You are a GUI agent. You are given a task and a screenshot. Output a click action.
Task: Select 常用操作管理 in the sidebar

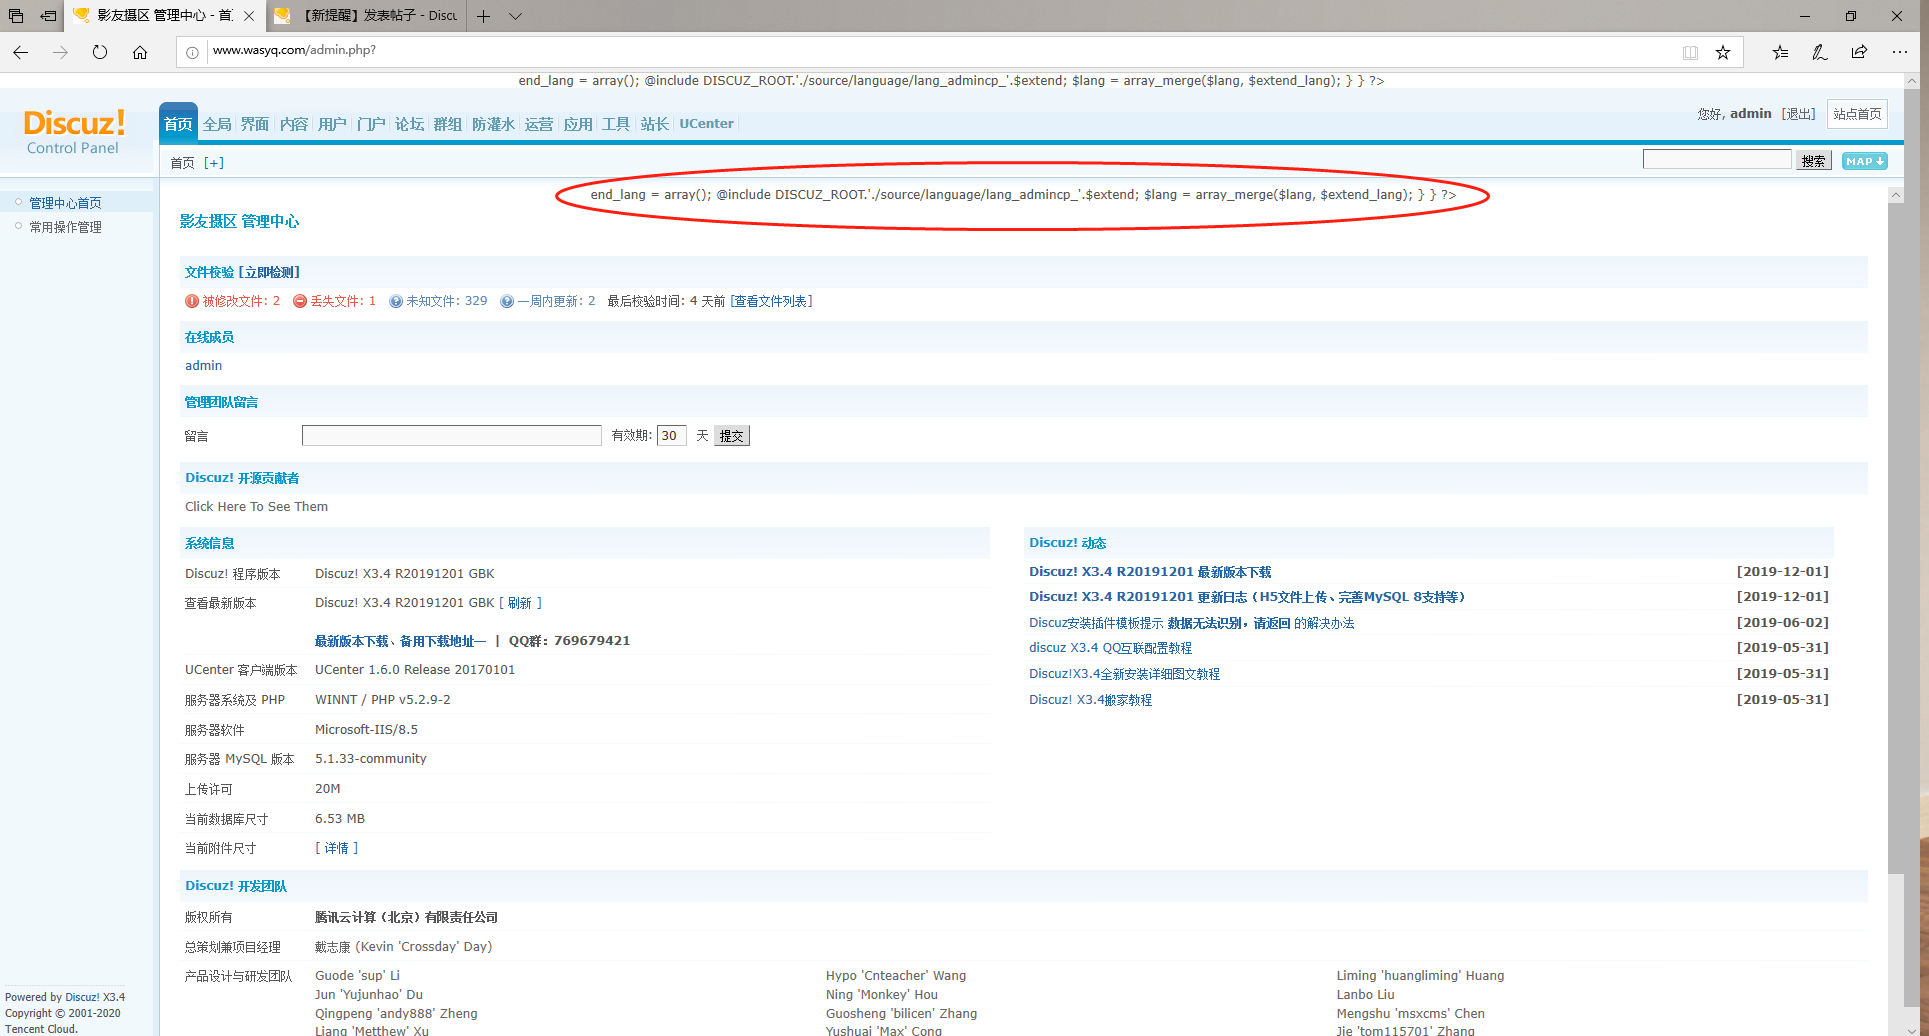[x=65, y=227]
